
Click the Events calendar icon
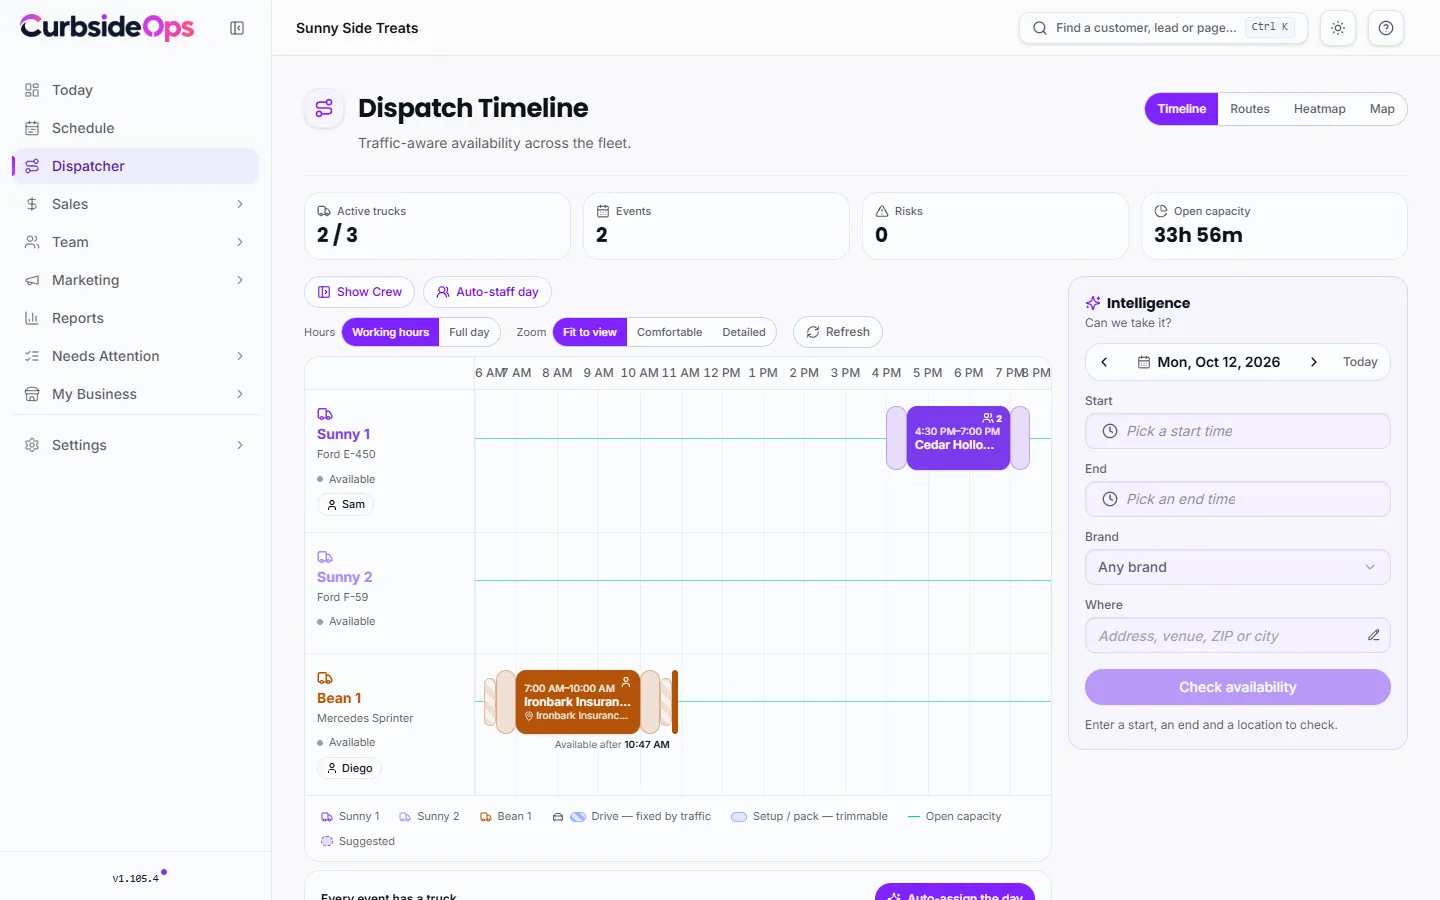(x=603, y=211)
